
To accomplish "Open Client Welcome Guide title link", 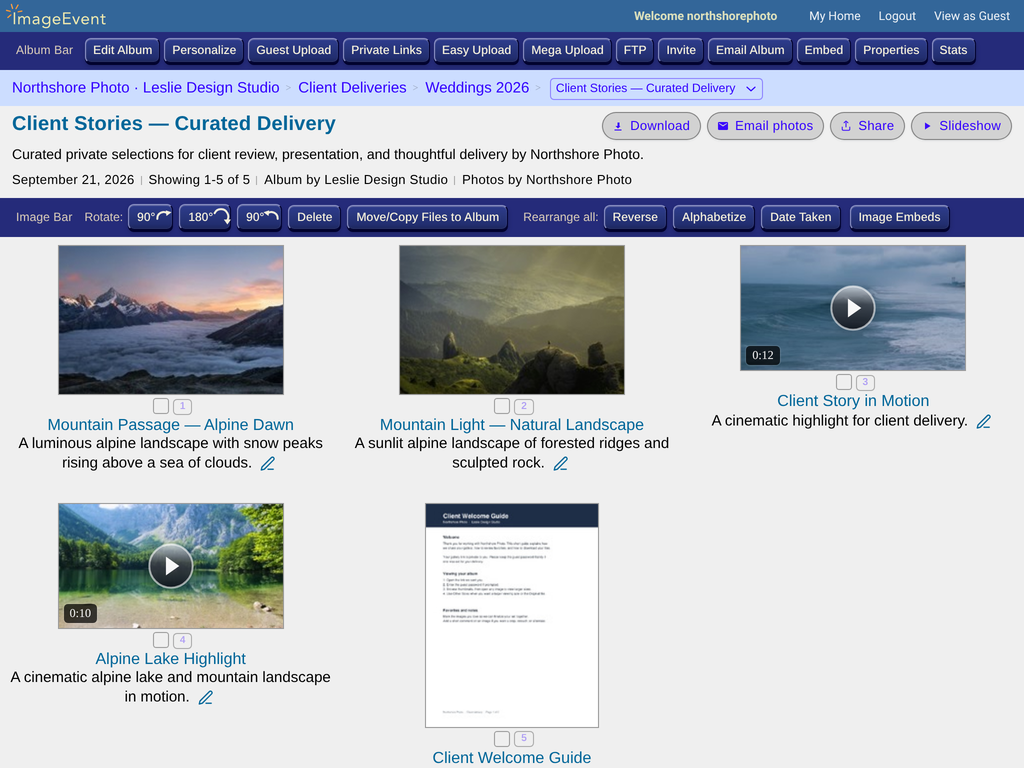I will coord(511,758).
